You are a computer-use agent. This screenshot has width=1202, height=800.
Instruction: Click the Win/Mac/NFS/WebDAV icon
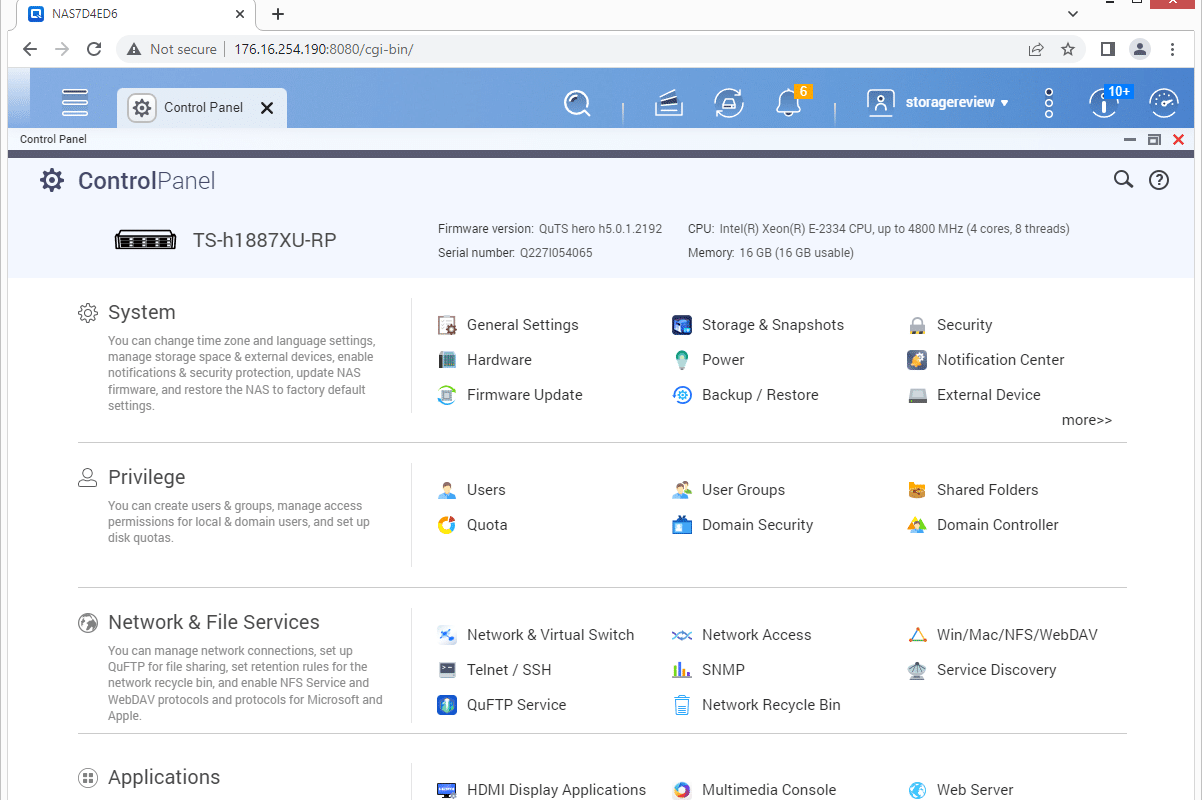(x=917, y=635)
